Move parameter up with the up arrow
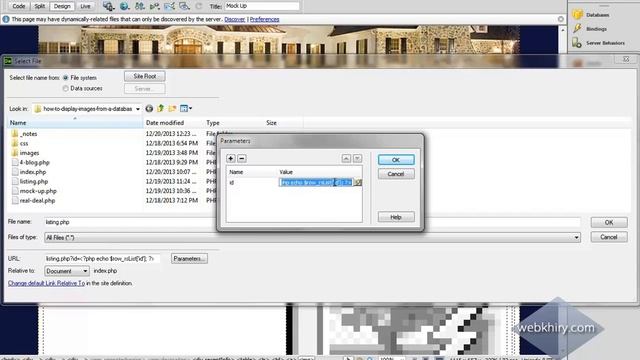The height and width of the screenshot is (360, 640). [x=346, y=158]
